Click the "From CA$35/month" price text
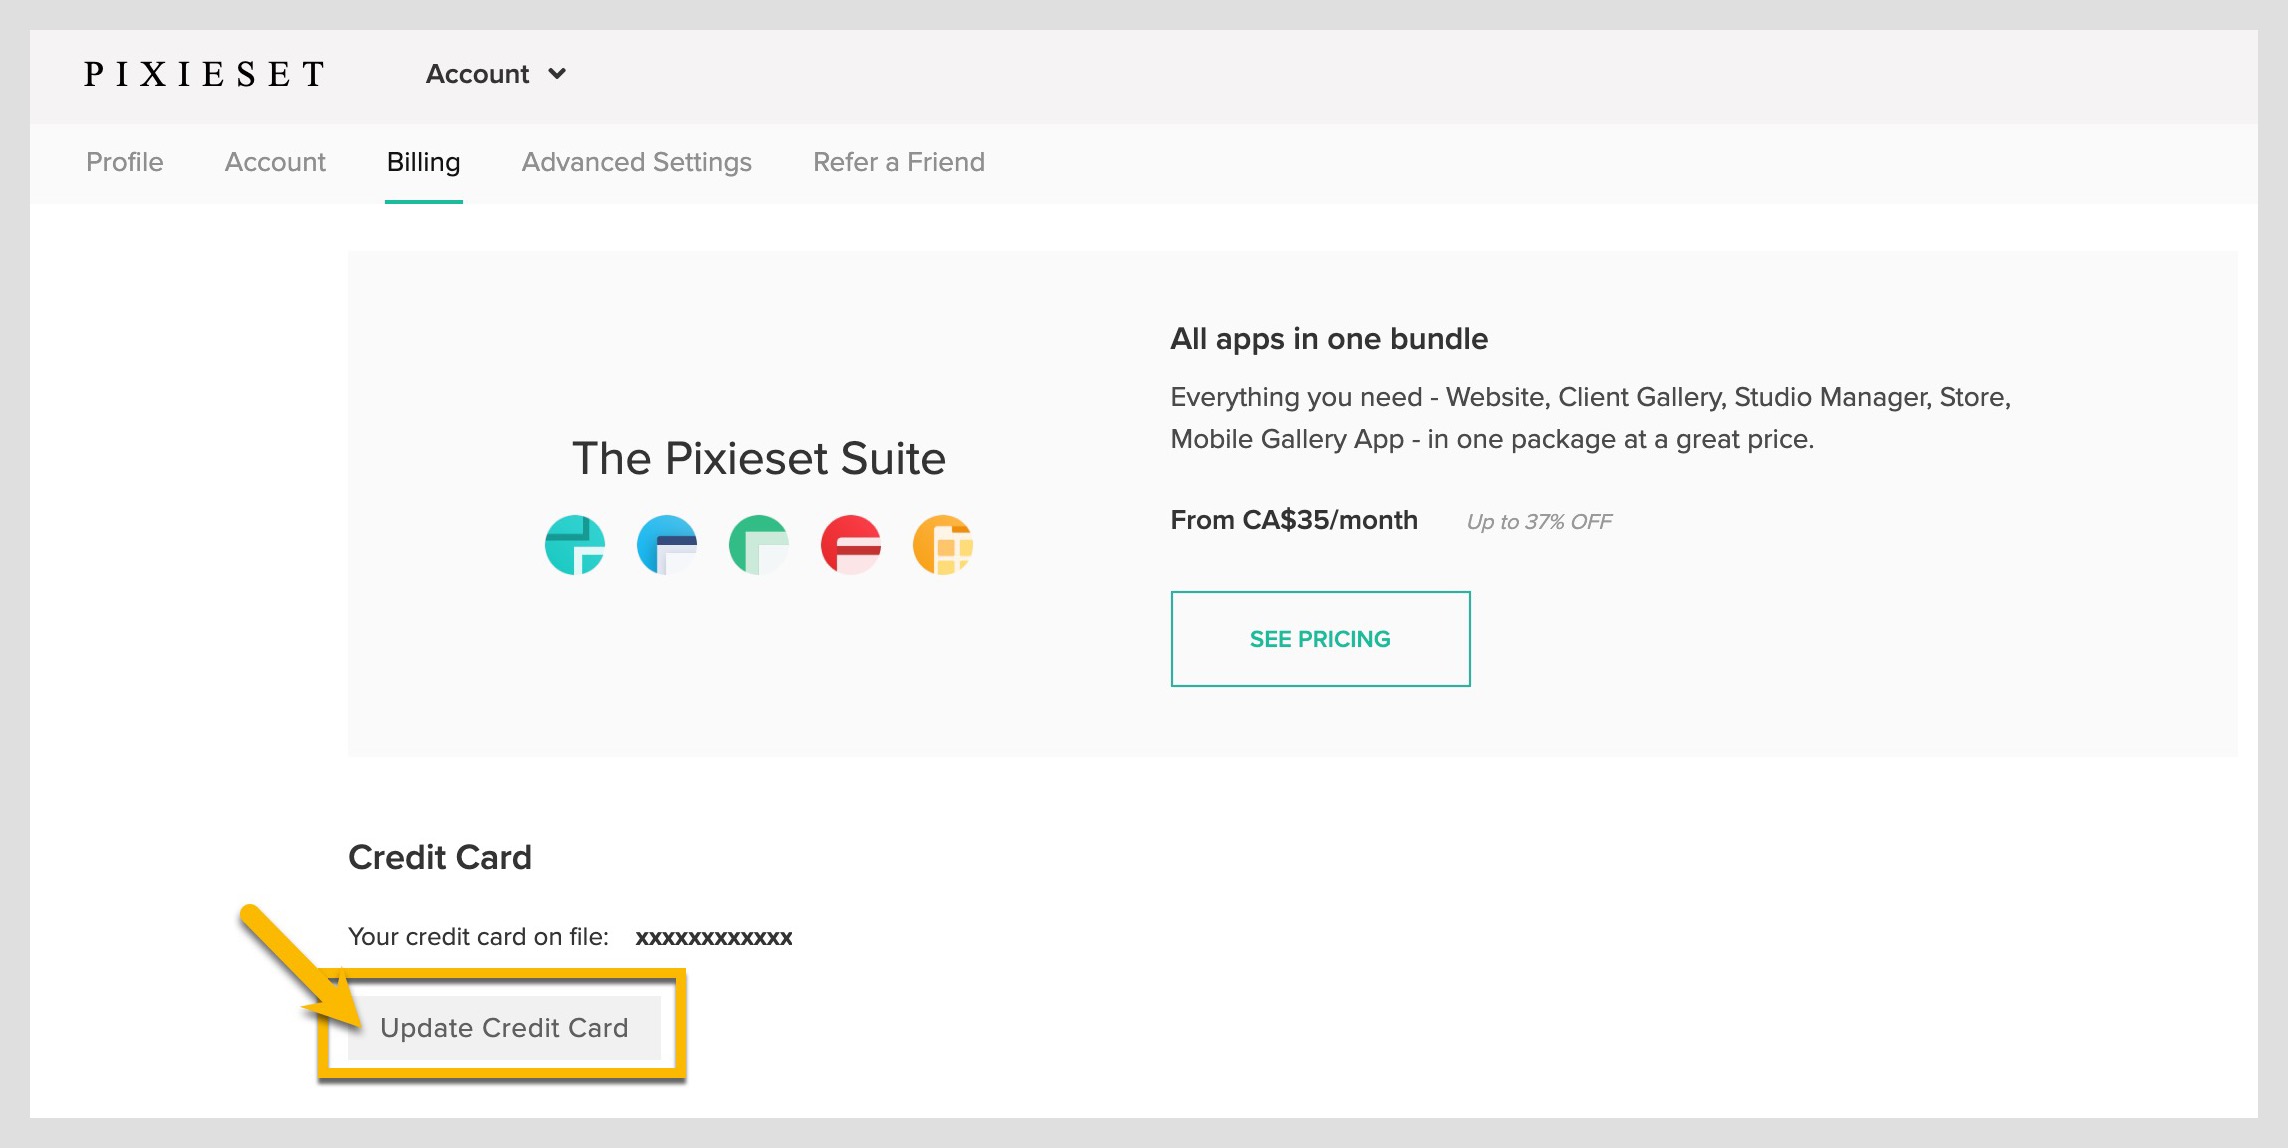This screenshot has height=1148, width=2288. [1293, 520]
